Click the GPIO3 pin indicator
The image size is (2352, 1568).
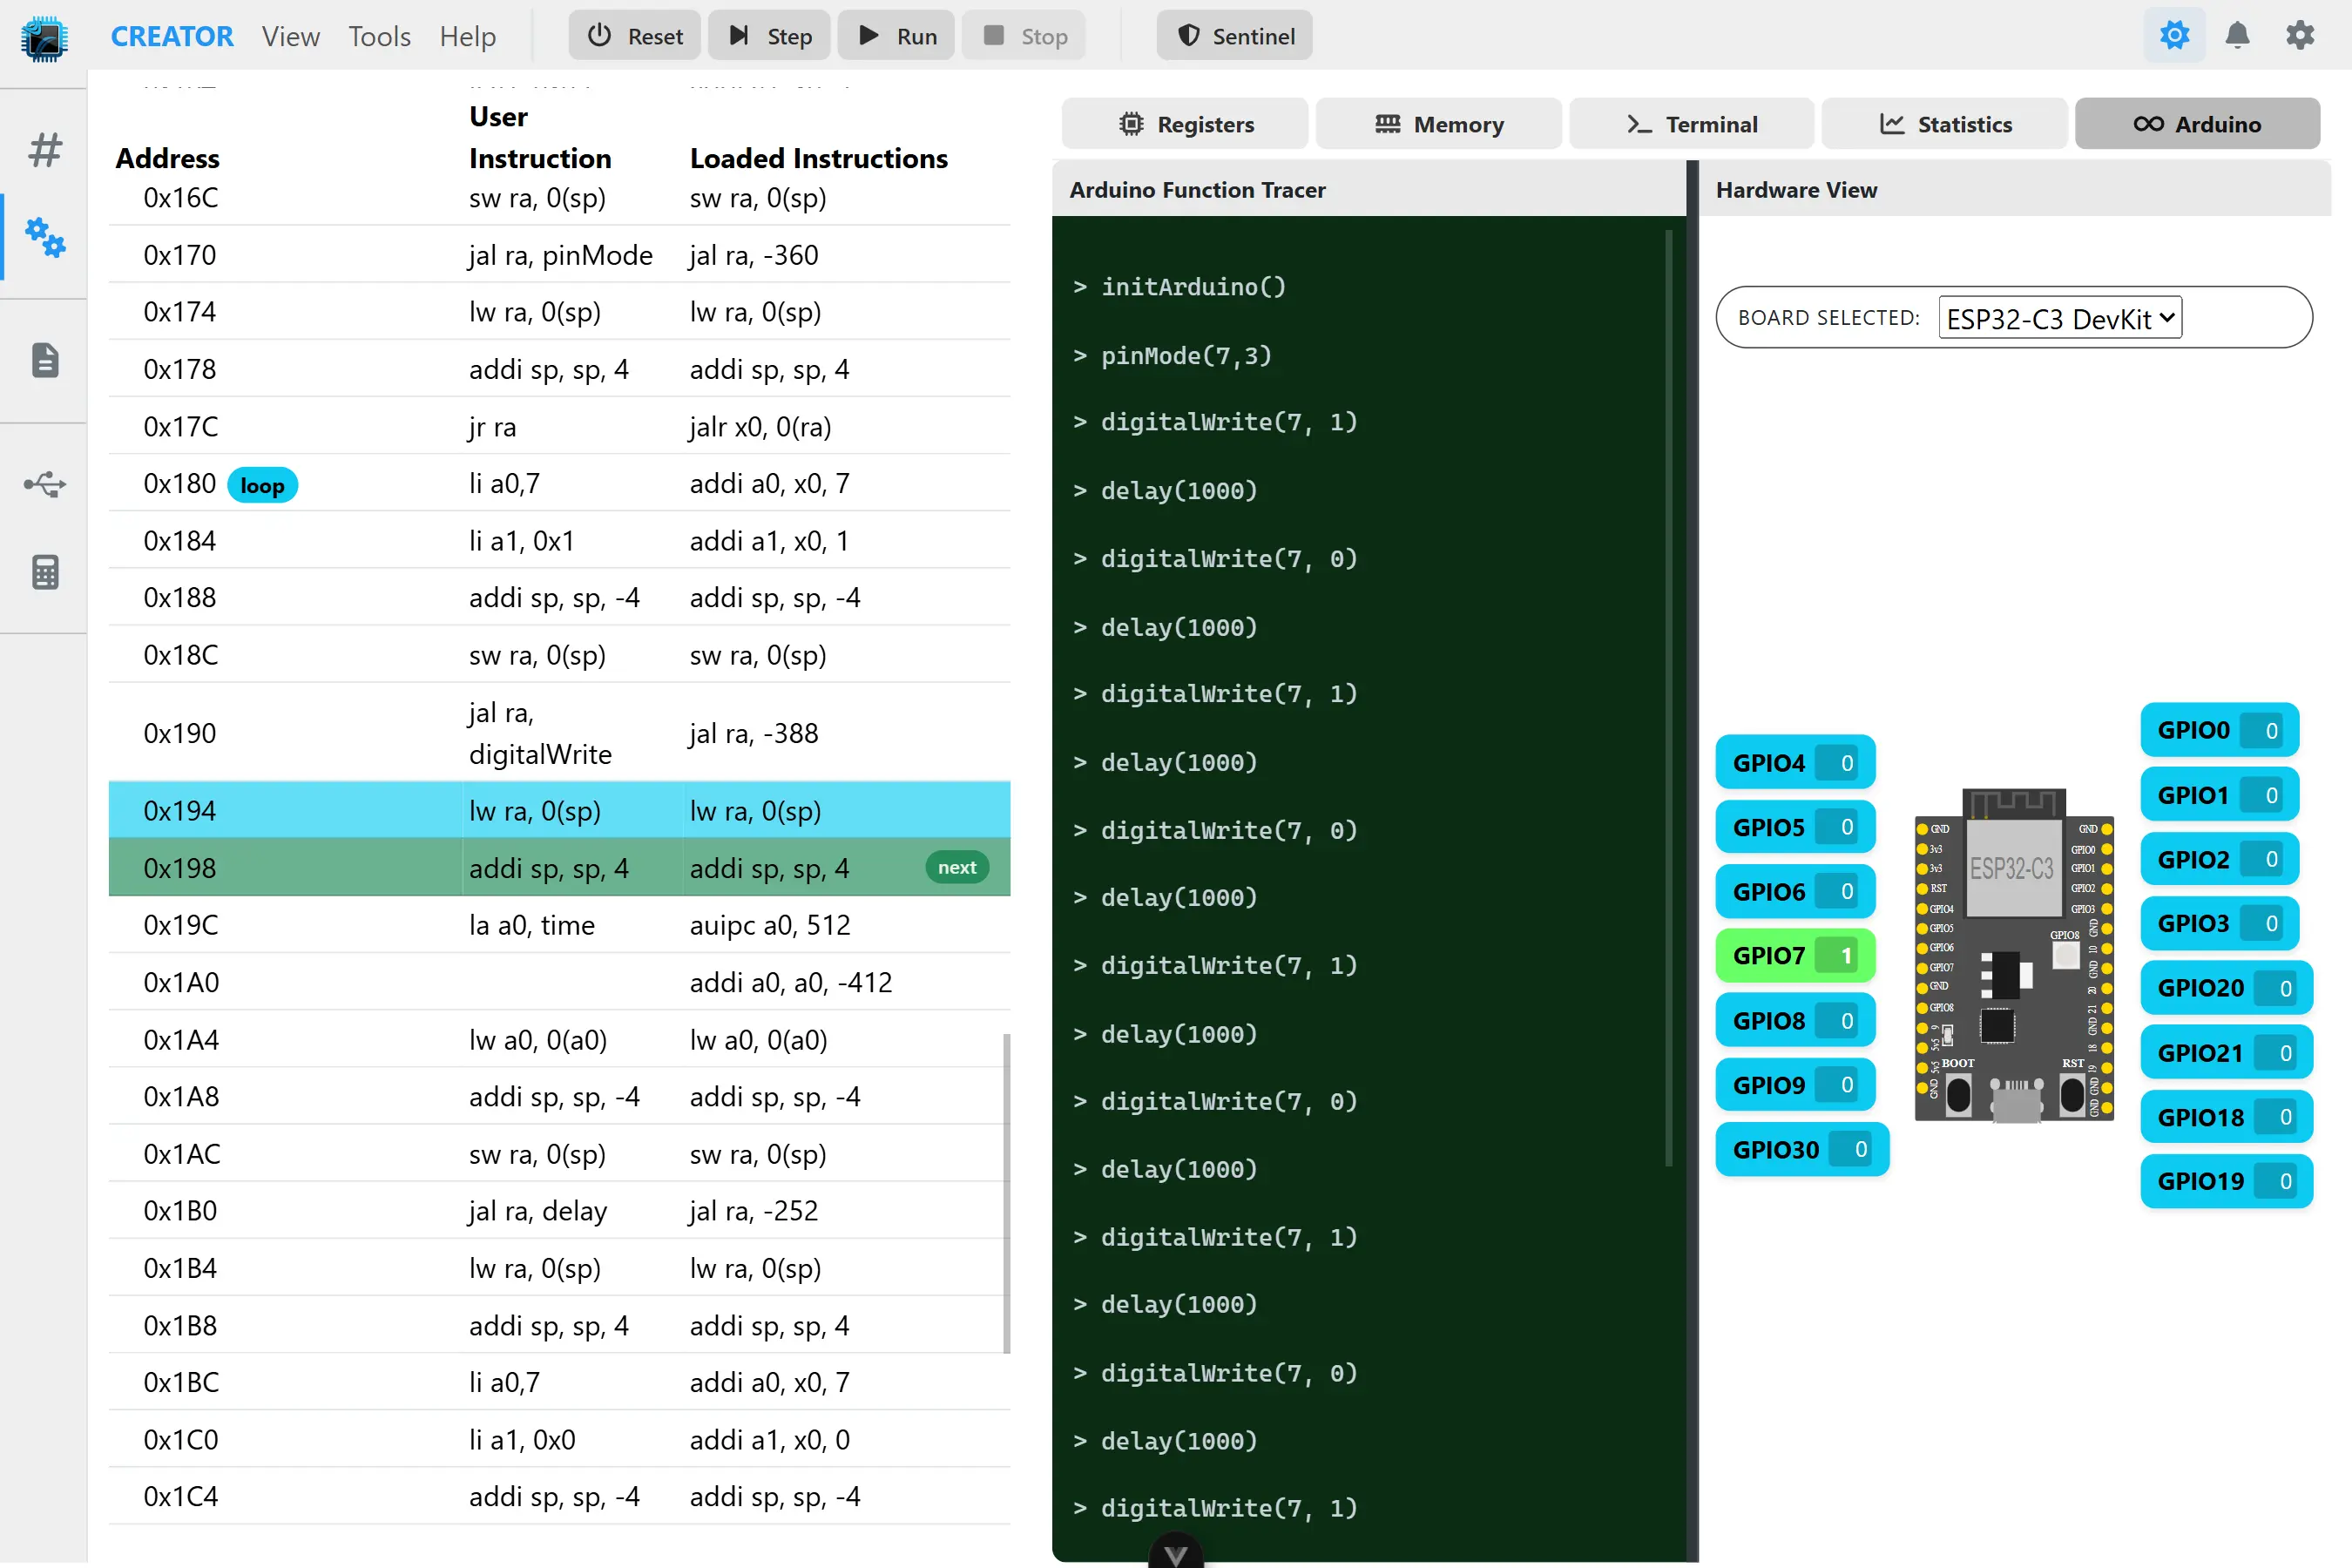[x=2220, y=923]
